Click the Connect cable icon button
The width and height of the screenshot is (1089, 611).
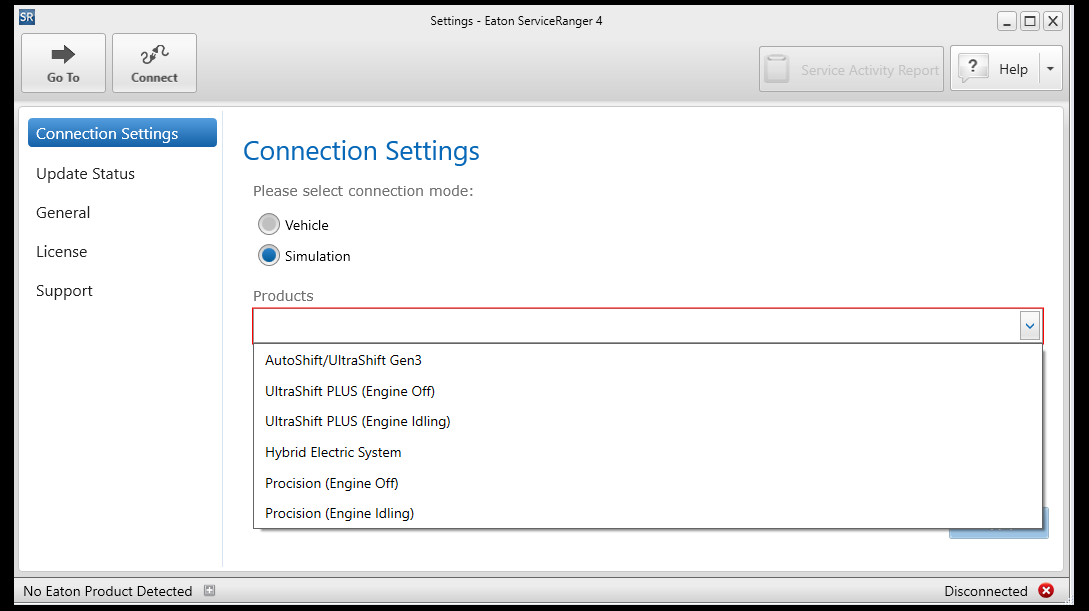(x=154, y=63)
